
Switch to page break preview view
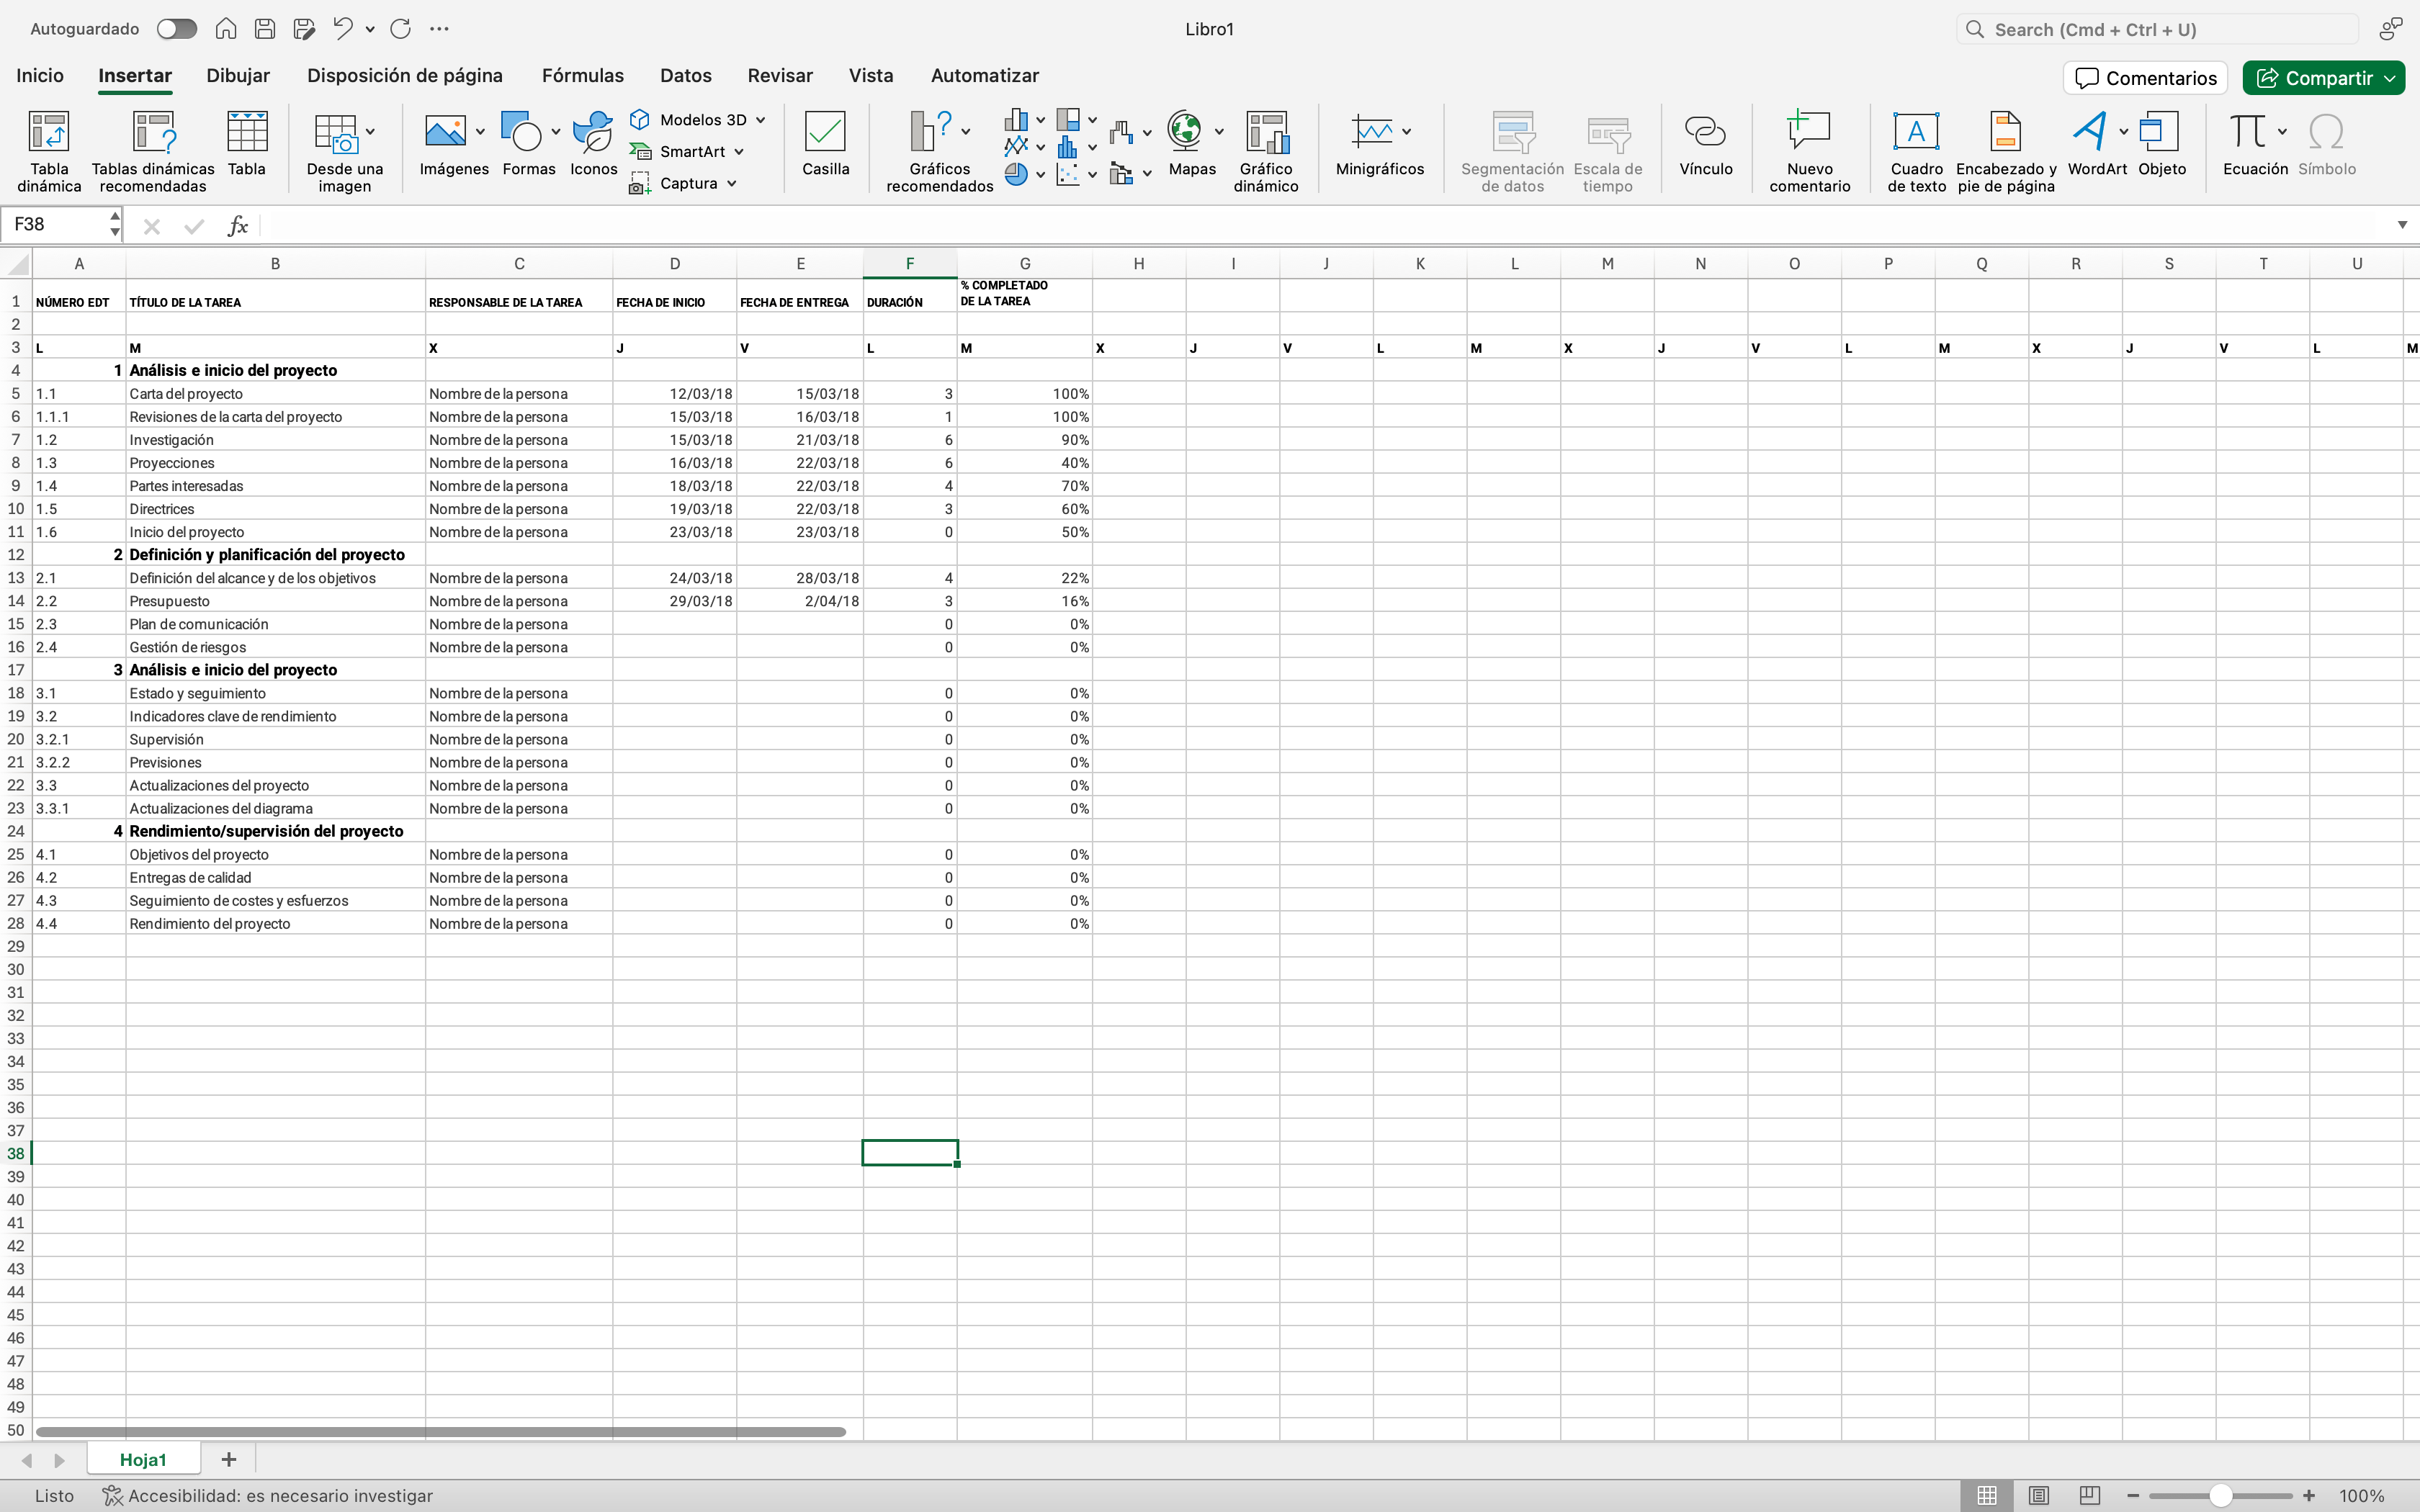pyautogui.click(x=2089, y=1495)
